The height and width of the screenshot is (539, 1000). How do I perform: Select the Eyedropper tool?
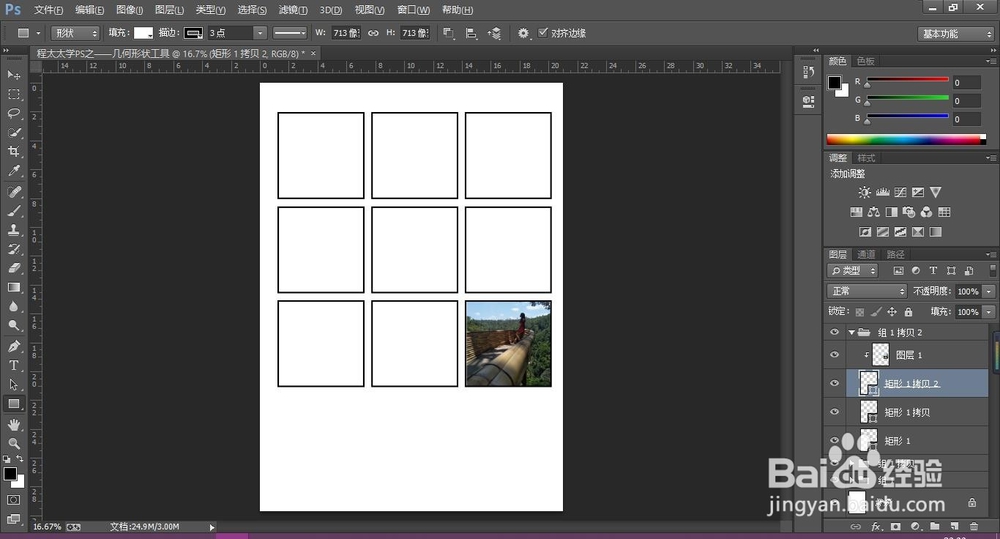tap(13, 171)
